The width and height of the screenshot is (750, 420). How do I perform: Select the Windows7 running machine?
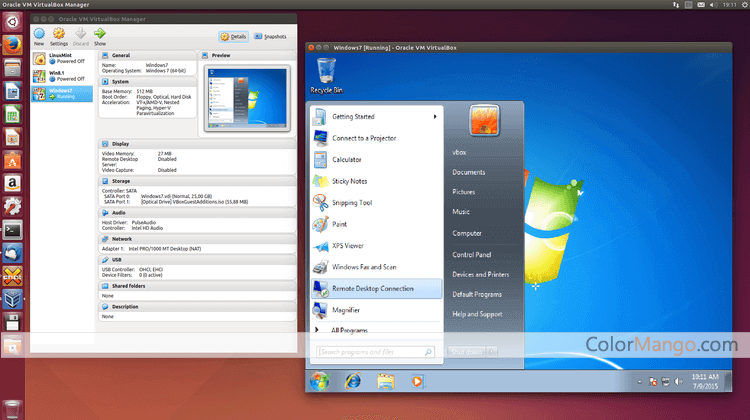coord(62,93)
